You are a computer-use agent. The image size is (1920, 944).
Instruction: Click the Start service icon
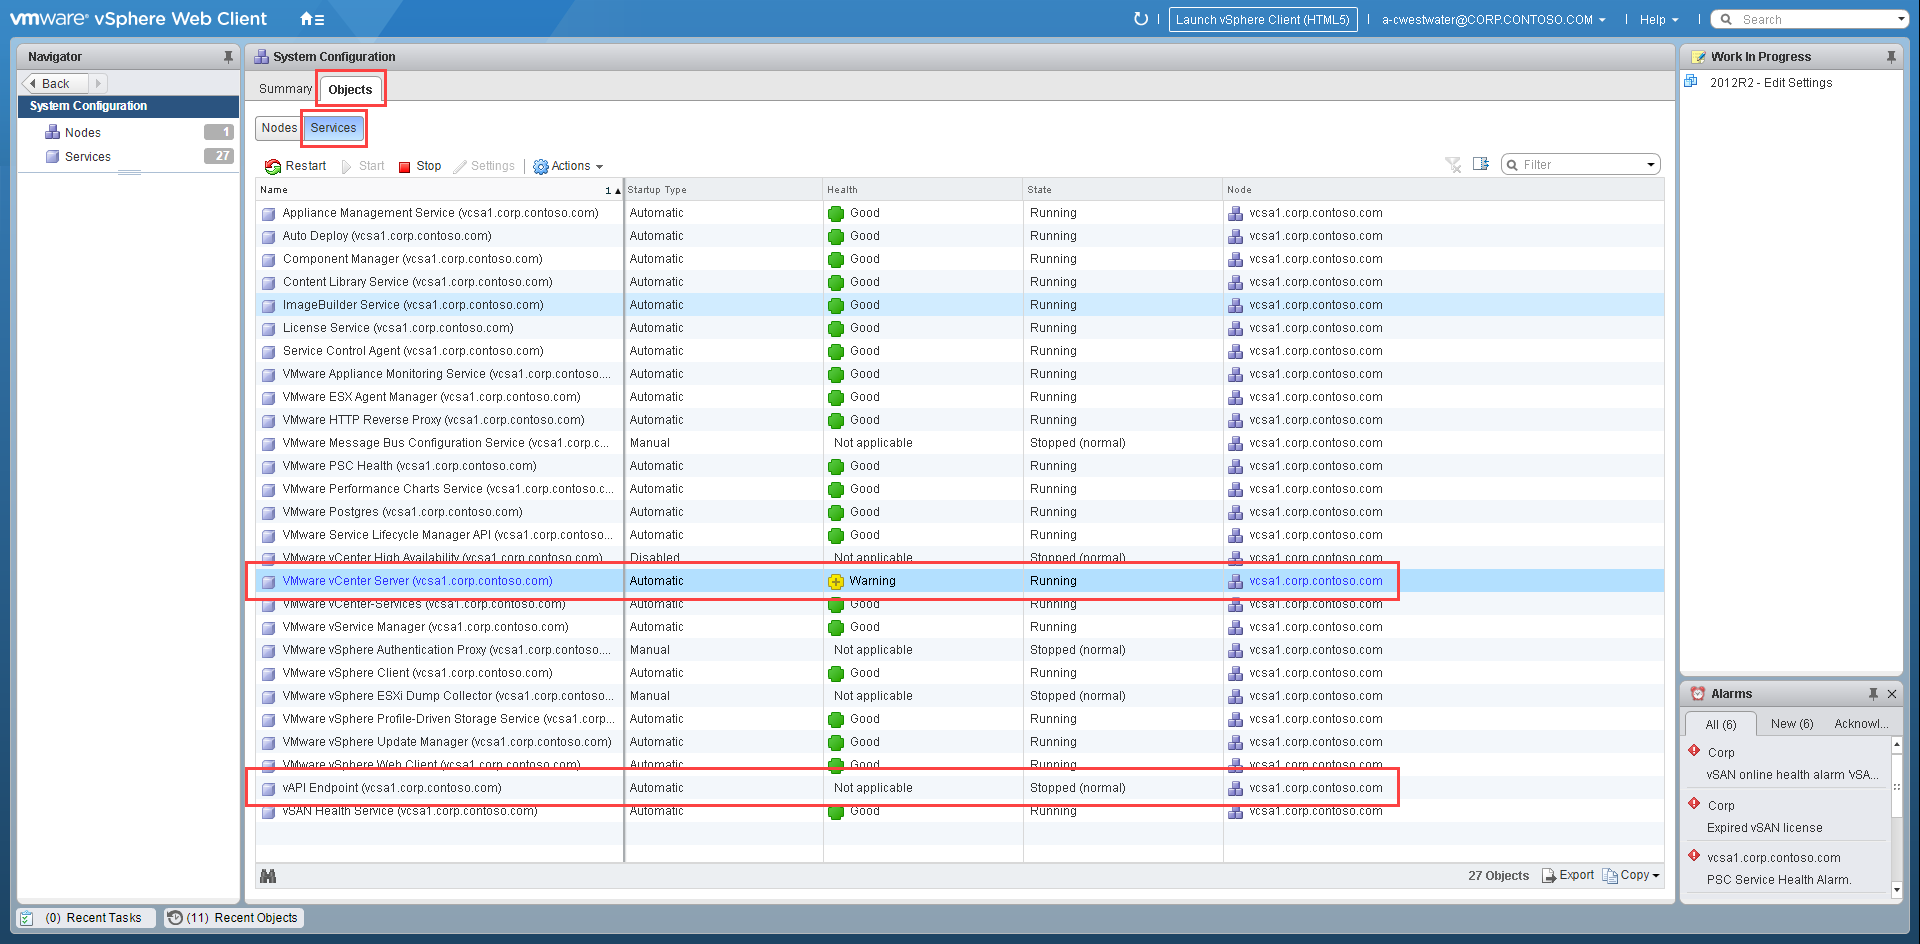(347, 166)
